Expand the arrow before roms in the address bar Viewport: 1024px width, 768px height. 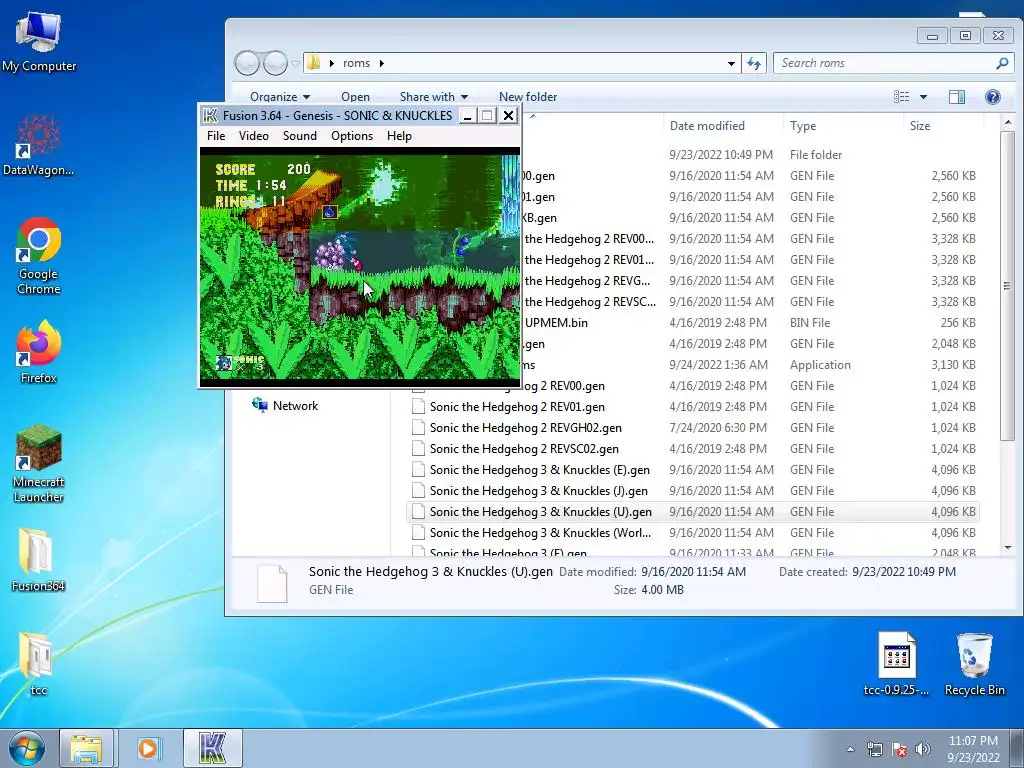tap(332, 63)
